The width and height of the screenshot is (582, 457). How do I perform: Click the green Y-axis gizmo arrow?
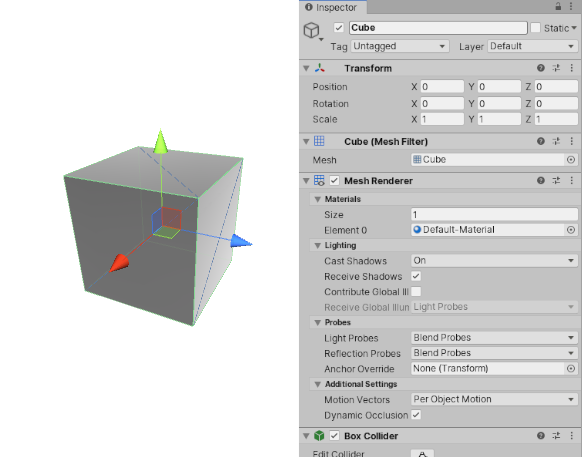click(x=160, y=141)
